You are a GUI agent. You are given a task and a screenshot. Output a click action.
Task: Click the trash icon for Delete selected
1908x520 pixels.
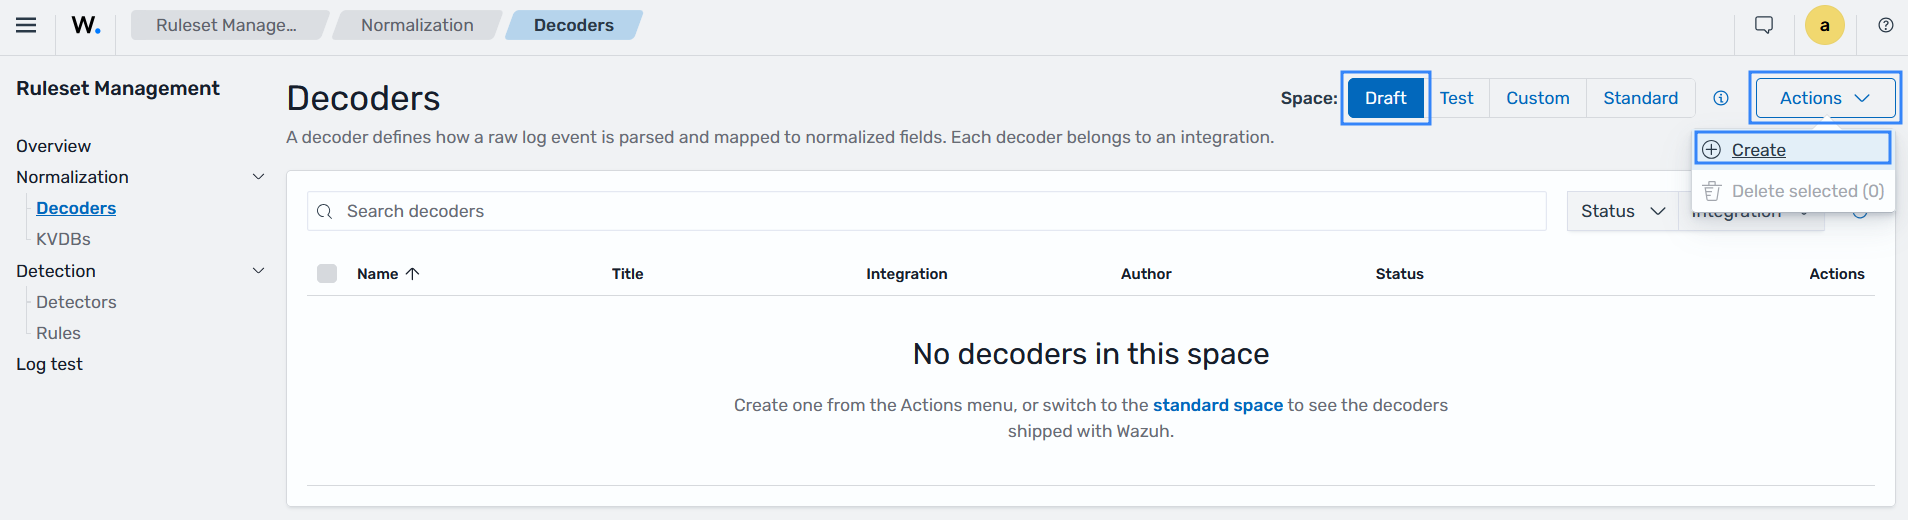click(x=1712, y=191)
